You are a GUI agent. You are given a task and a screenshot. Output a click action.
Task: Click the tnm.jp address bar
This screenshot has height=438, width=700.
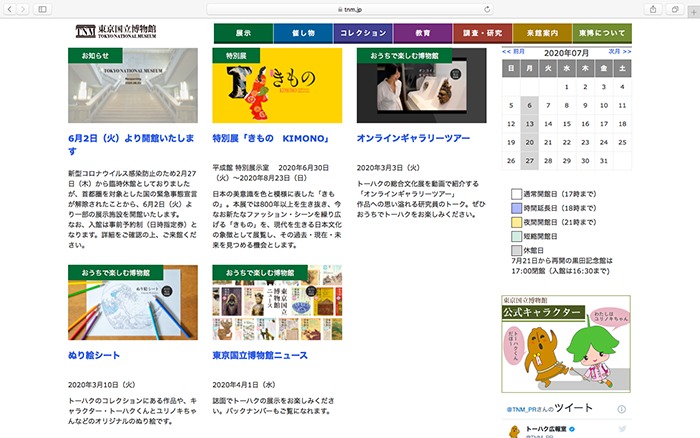[x=350, y=9]
